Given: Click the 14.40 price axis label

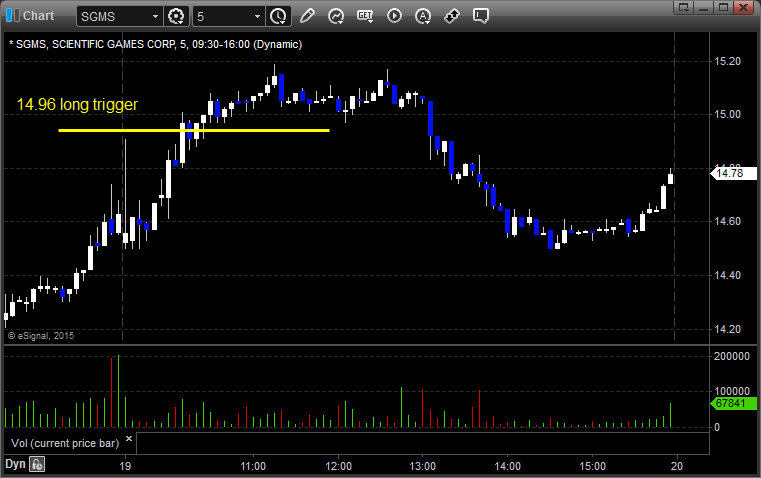Looking at the screenshot, I should pyautogui.click(x=728, y=275).
